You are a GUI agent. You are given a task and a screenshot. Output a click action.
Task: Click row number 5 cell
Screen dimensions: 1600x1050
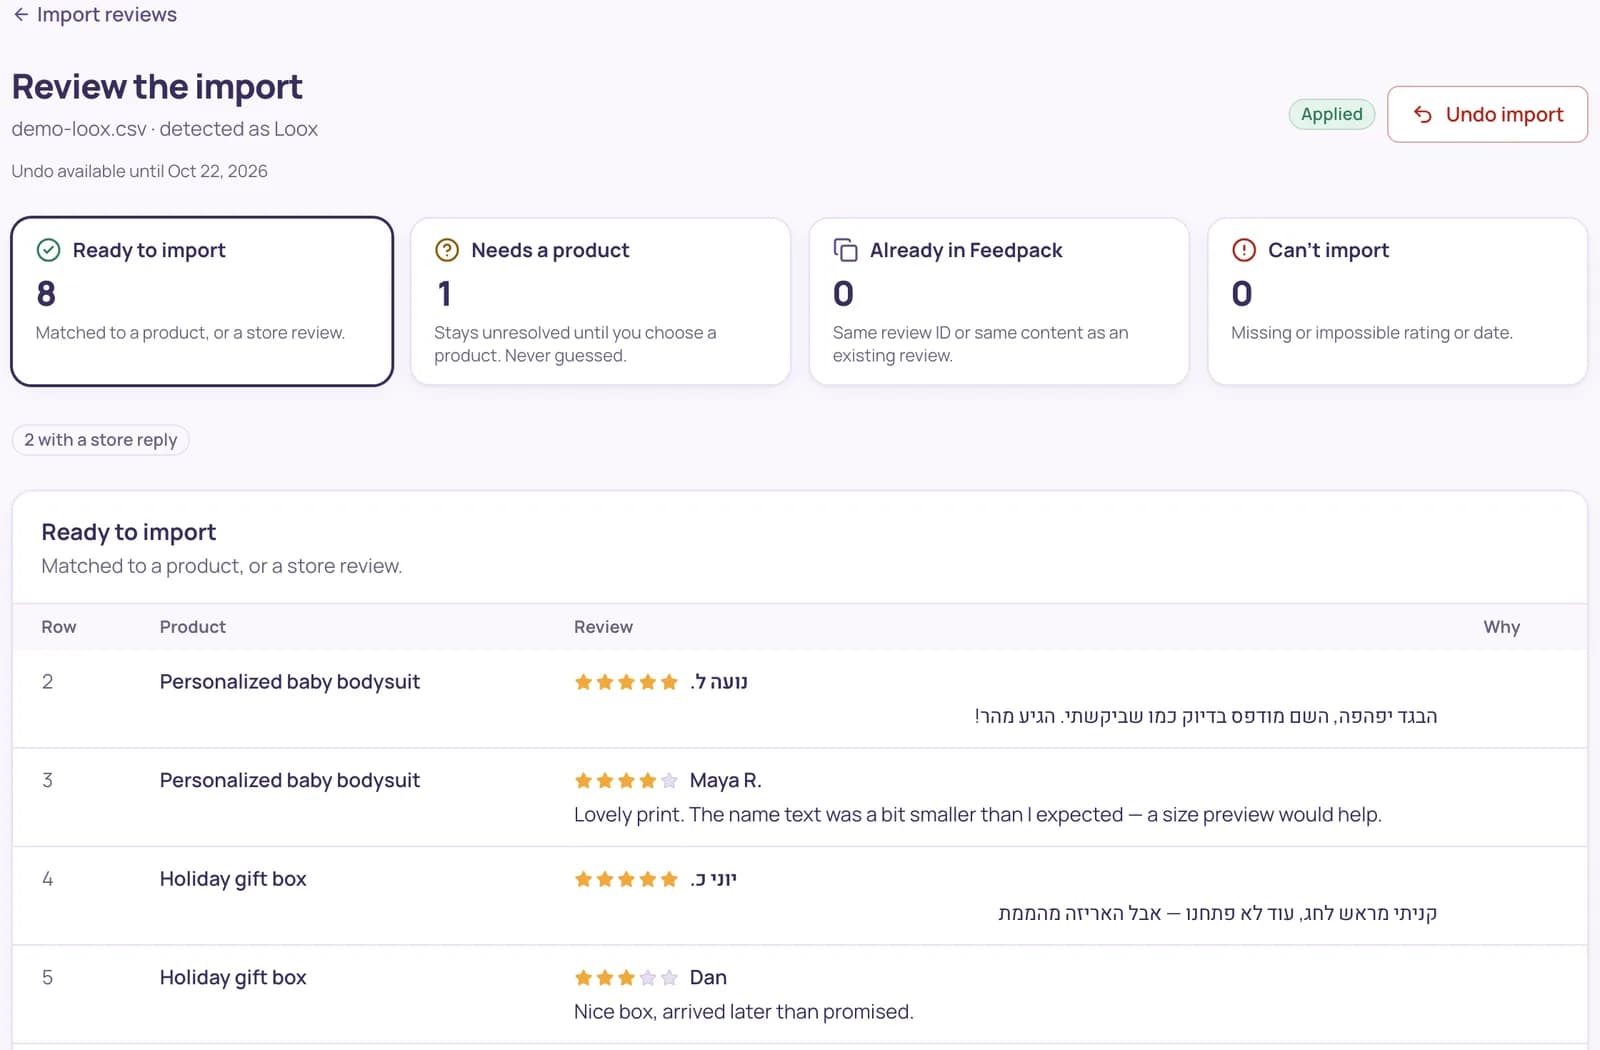(x=47, y=977)
